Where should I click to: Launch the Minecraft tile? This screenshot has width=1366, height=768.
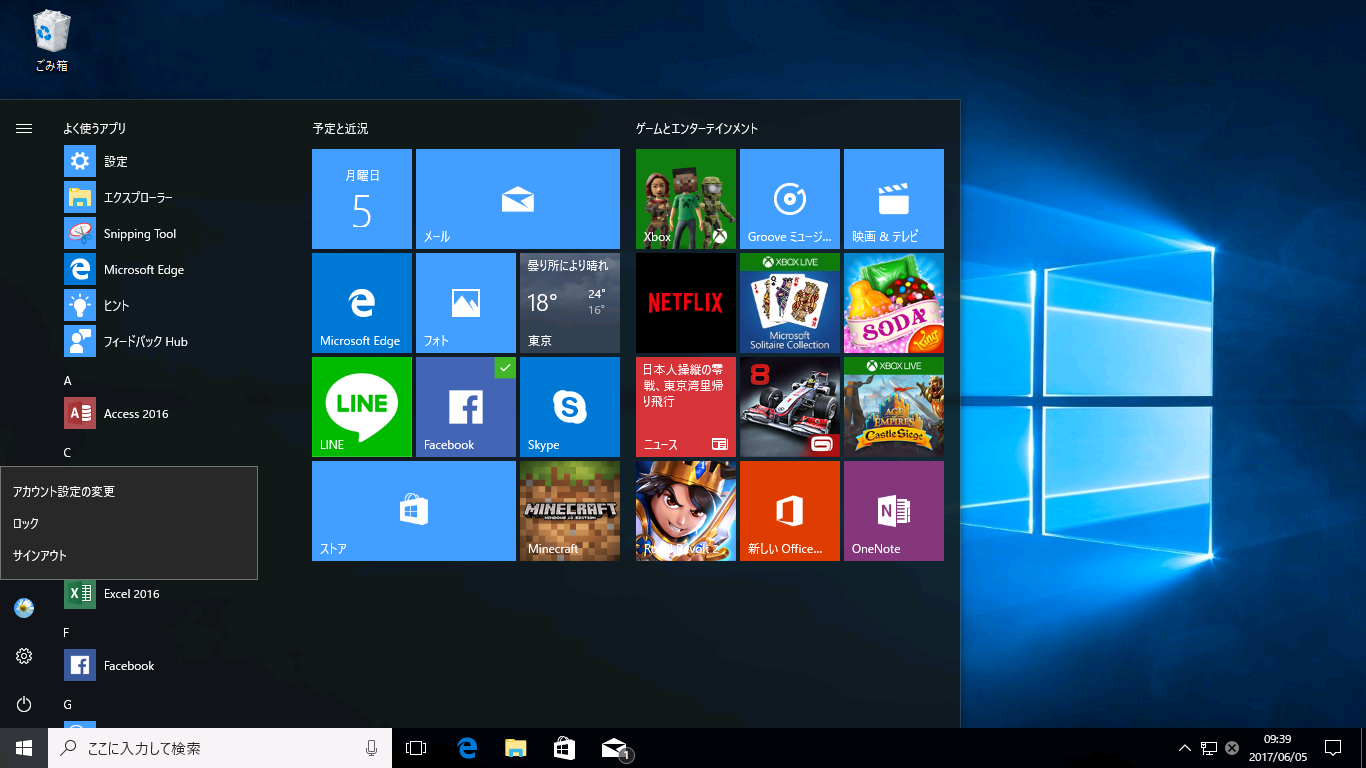(x=570, y=511)
